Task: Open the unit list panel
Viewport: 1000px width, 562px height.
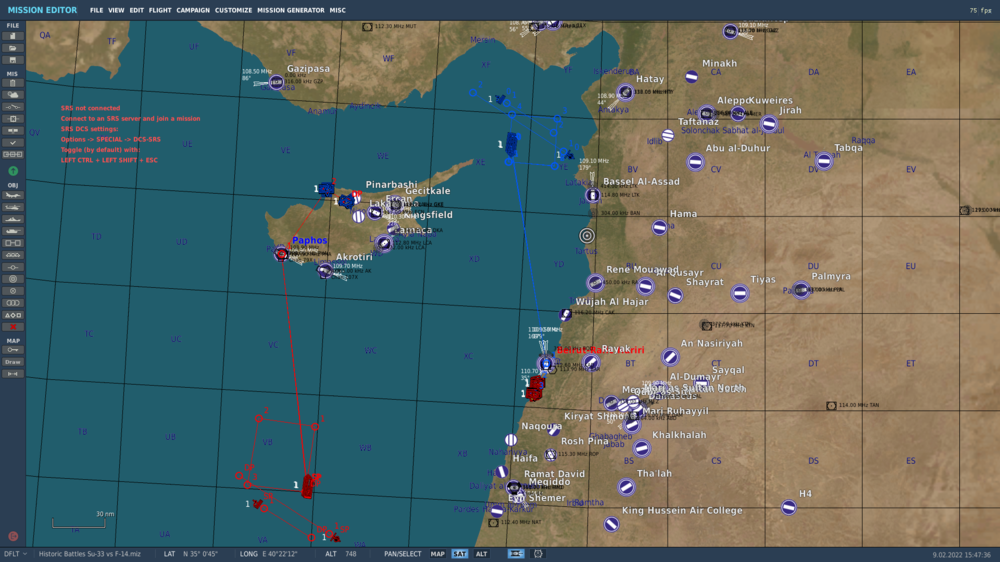Action: 13,315
